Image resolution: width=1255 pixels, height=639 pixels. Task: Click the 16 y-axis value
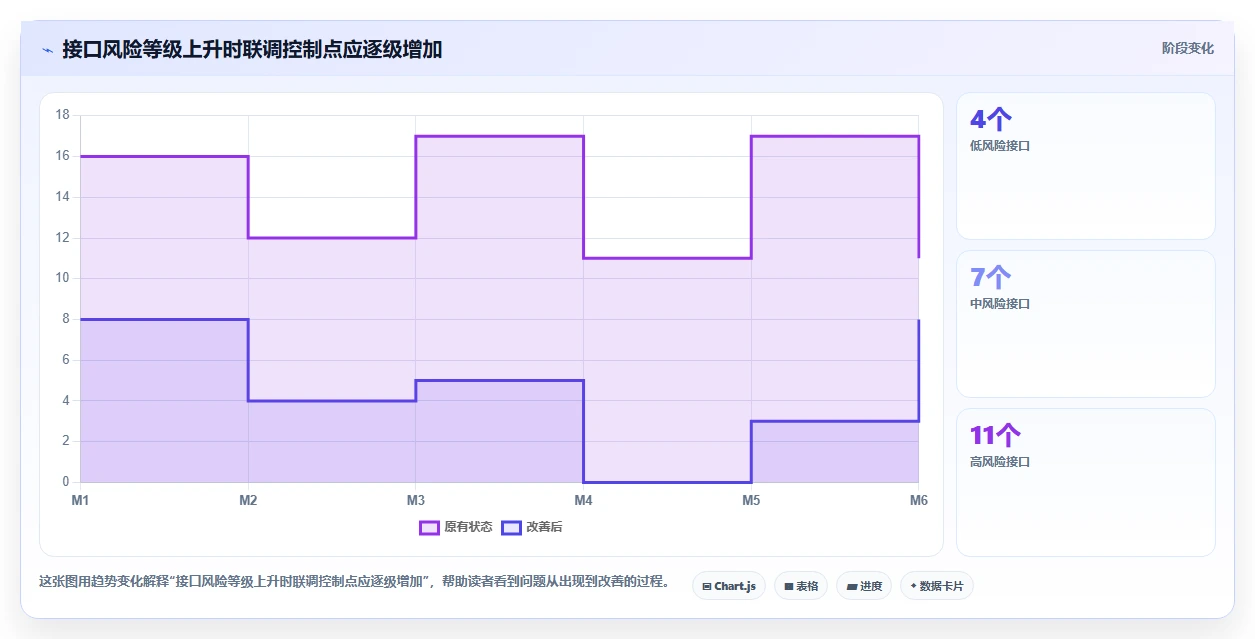(62, 156)
